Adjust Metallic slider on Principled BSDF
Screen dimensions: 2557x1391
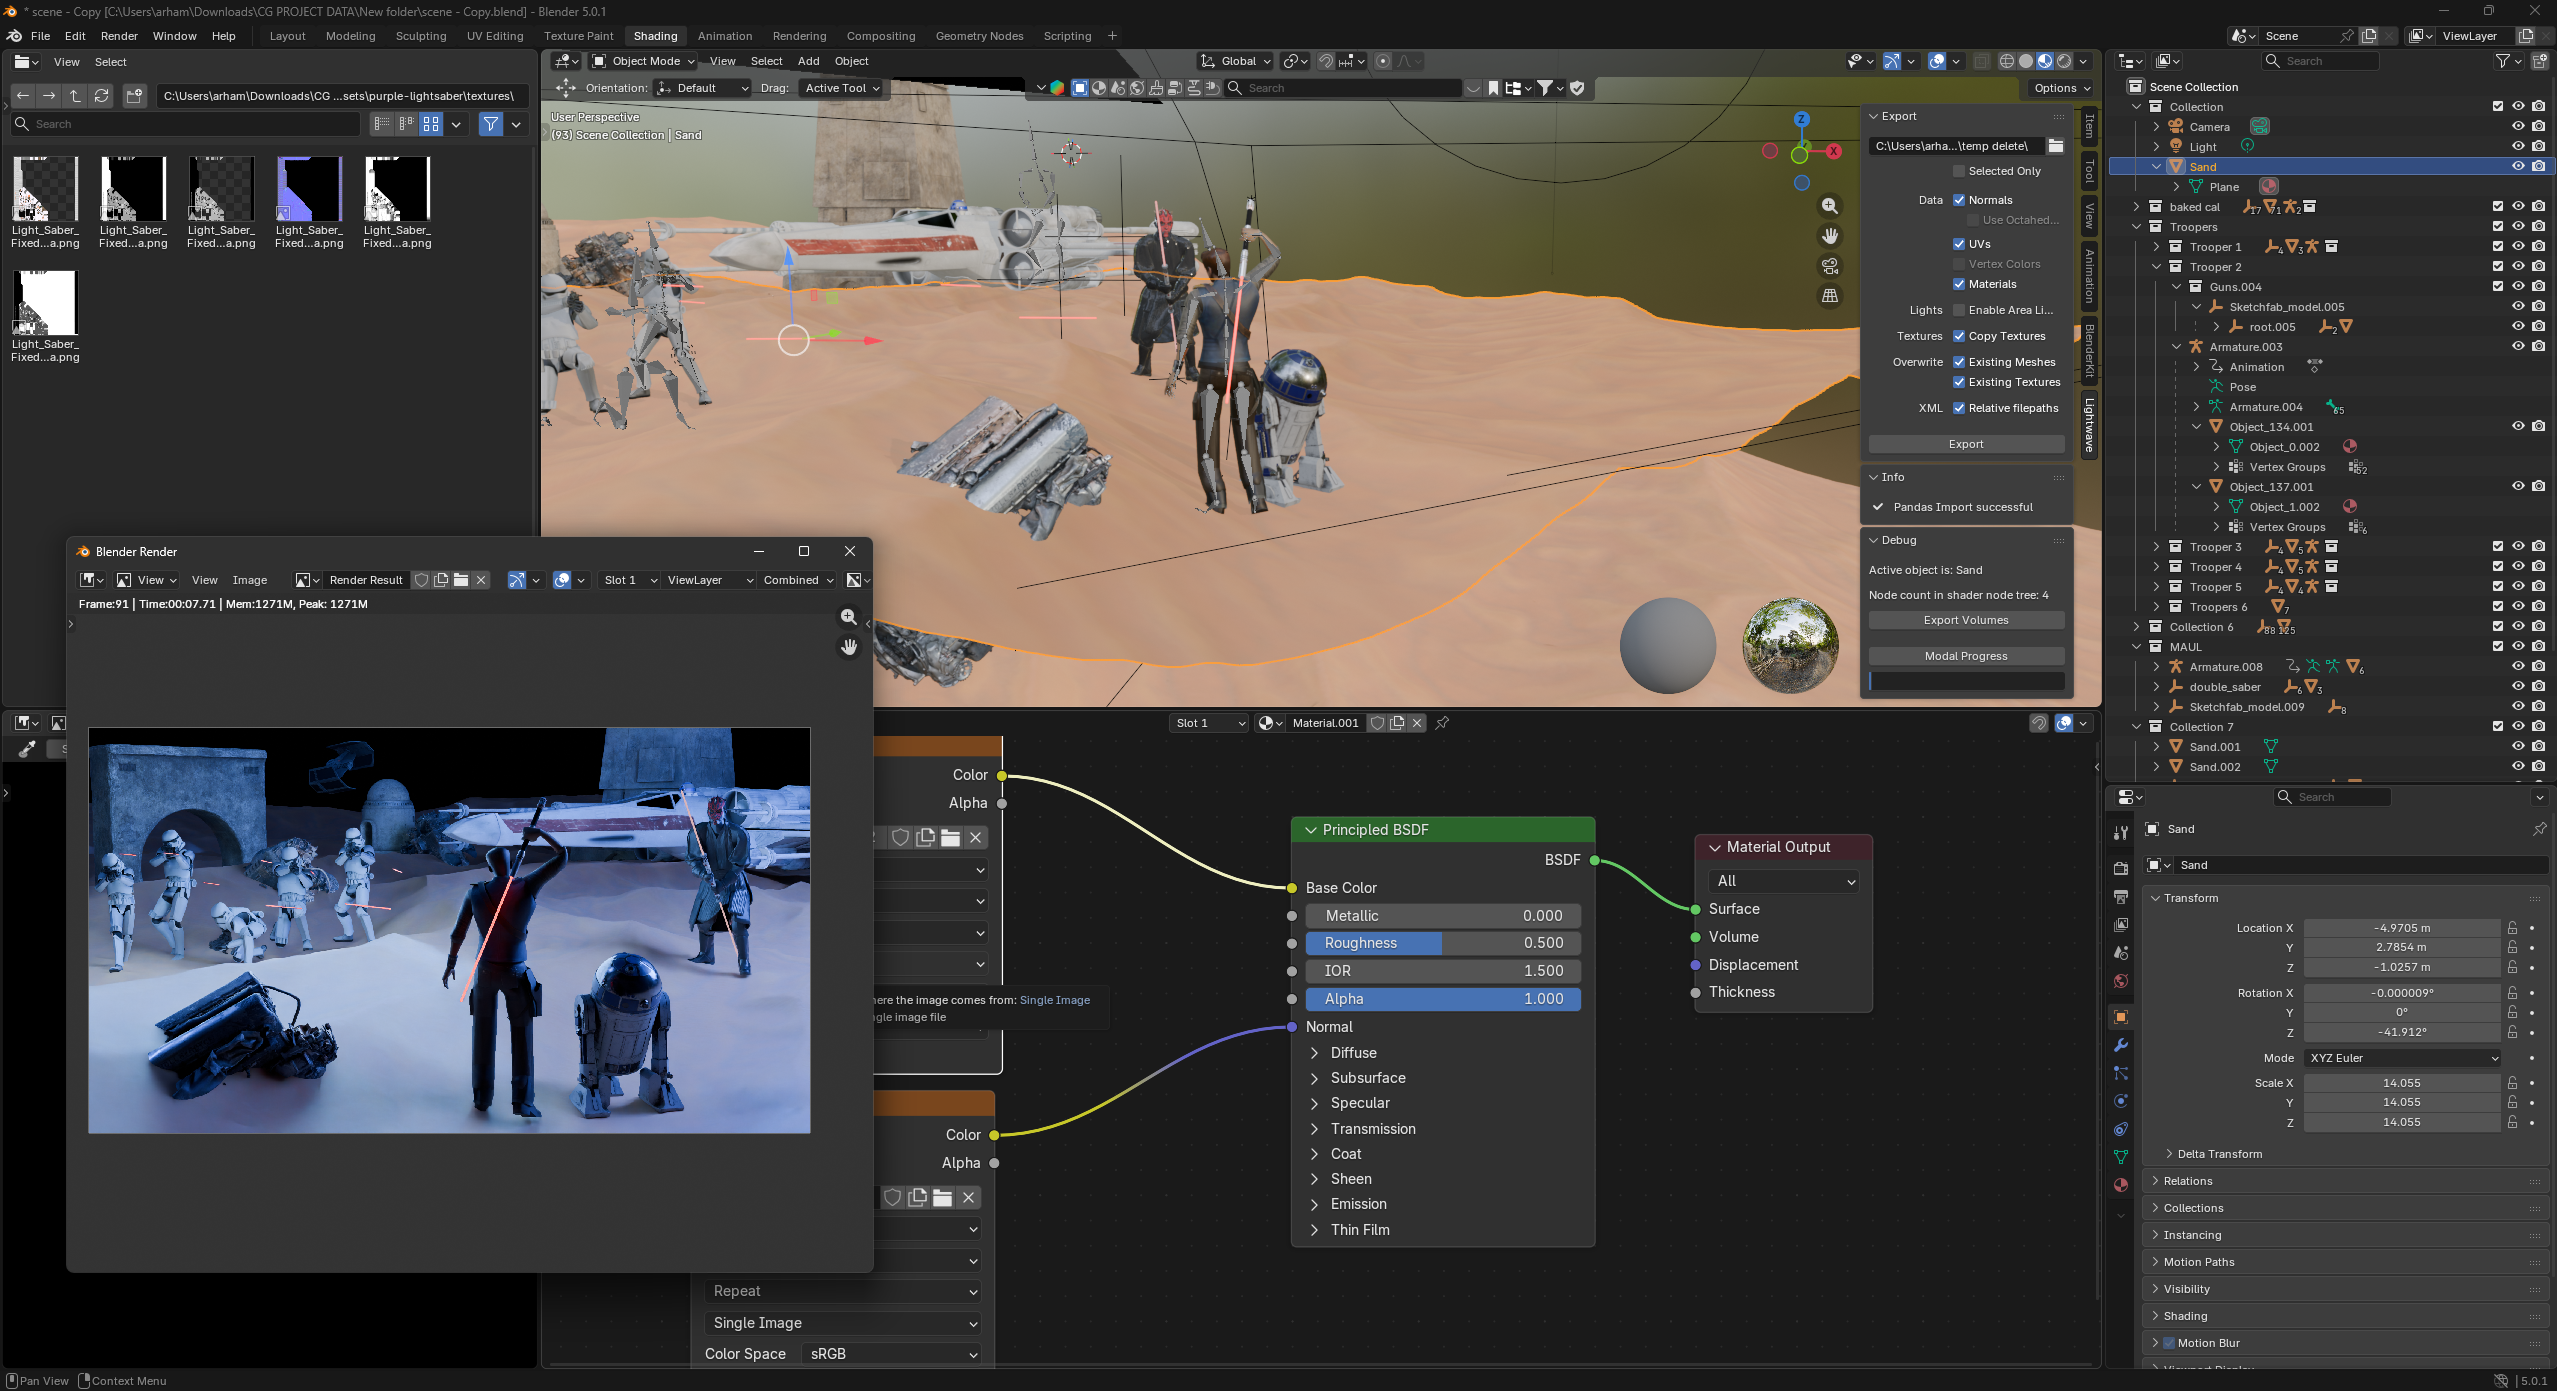tap(1443, 916)
